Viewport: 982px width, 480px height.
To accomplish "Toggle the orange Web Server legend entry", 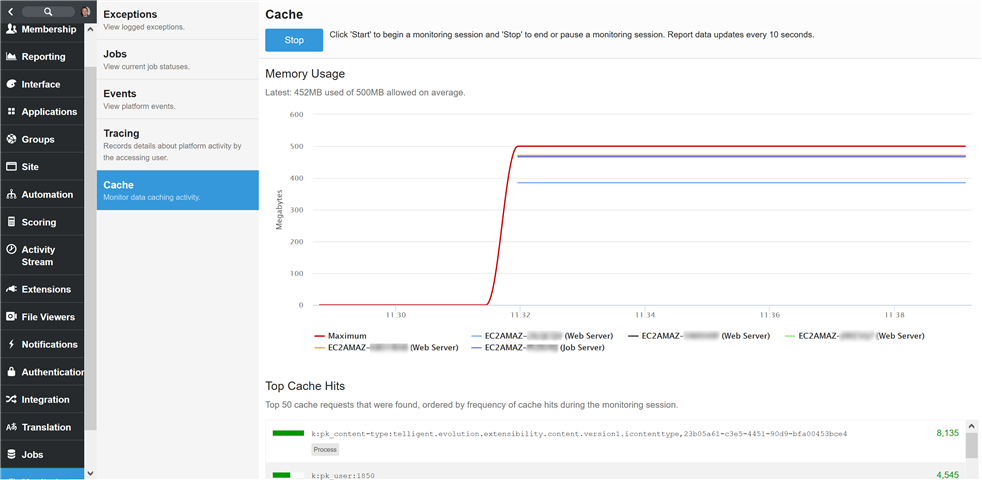I will click(x=386, y=347).
